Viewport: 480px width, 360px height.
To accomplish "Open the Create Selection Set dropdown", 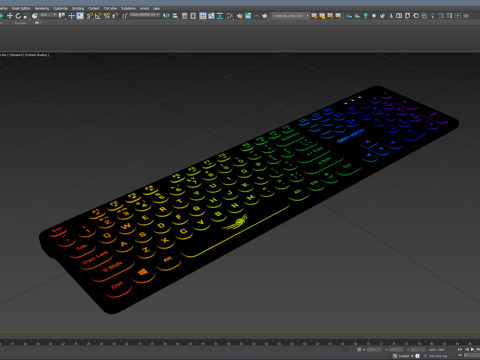I will click(145, 15).
